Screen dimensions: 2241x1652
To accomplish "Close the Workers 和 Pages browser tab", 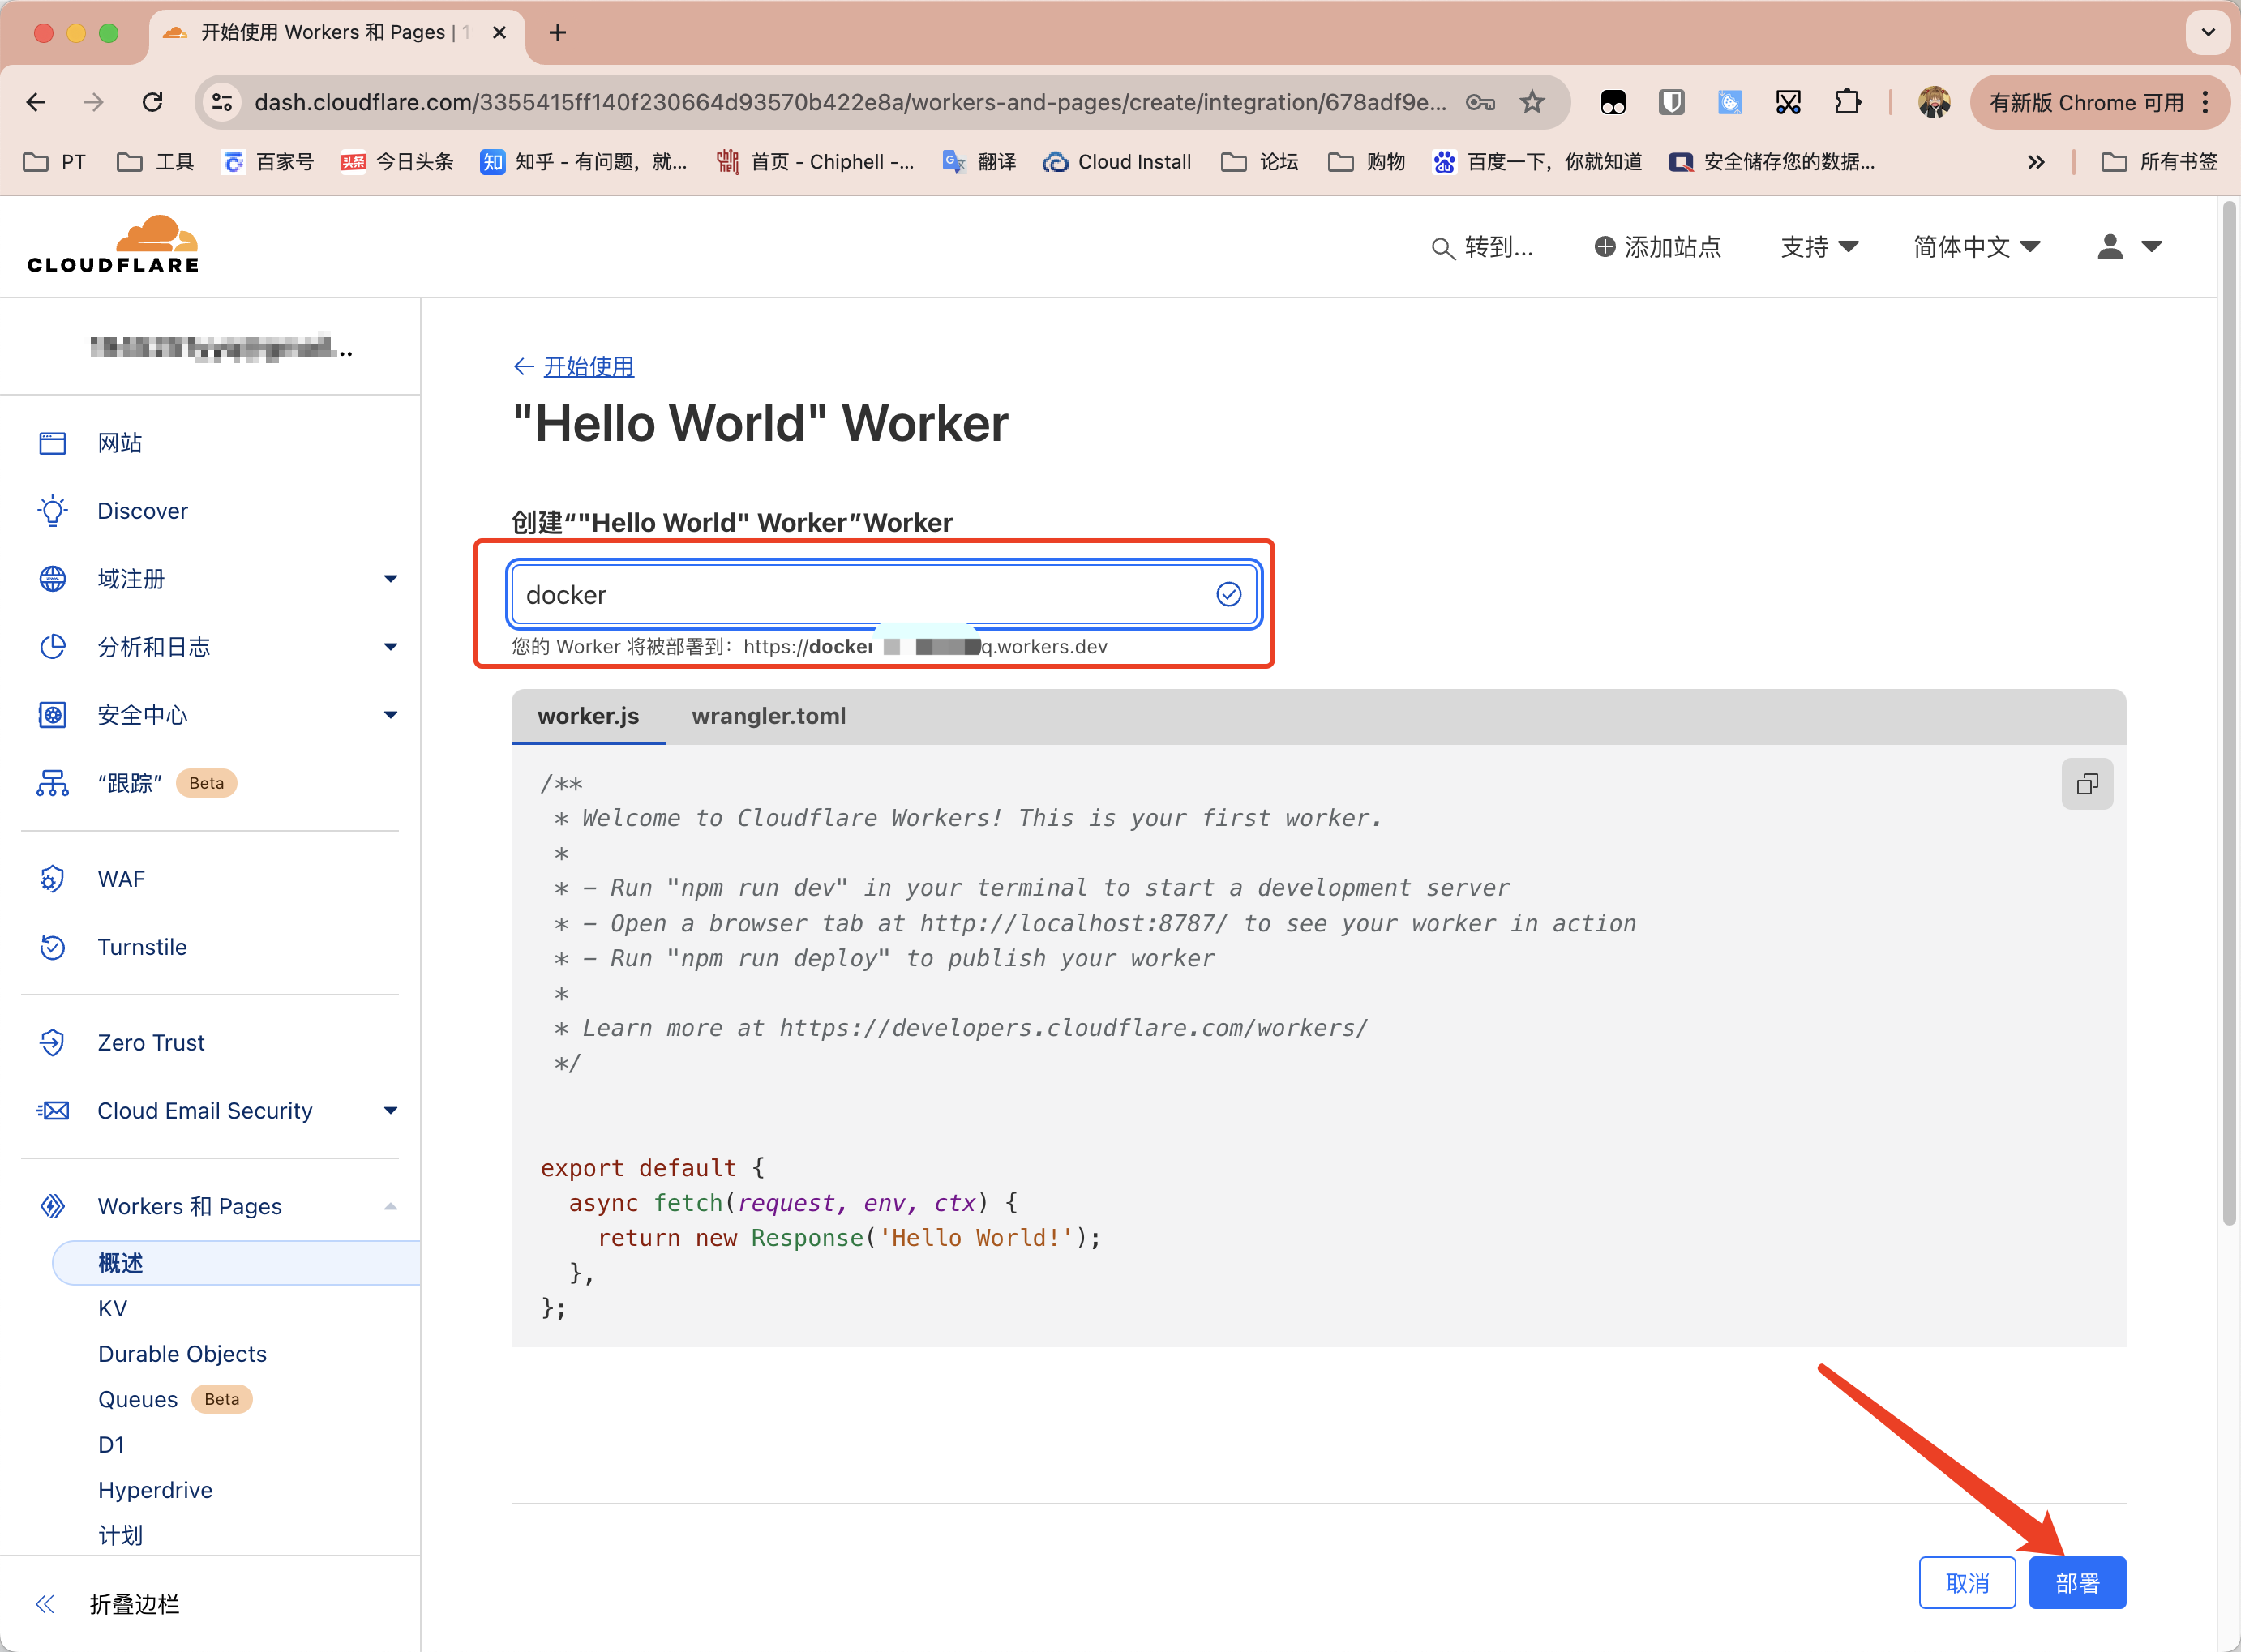I will tap(499, 33).
